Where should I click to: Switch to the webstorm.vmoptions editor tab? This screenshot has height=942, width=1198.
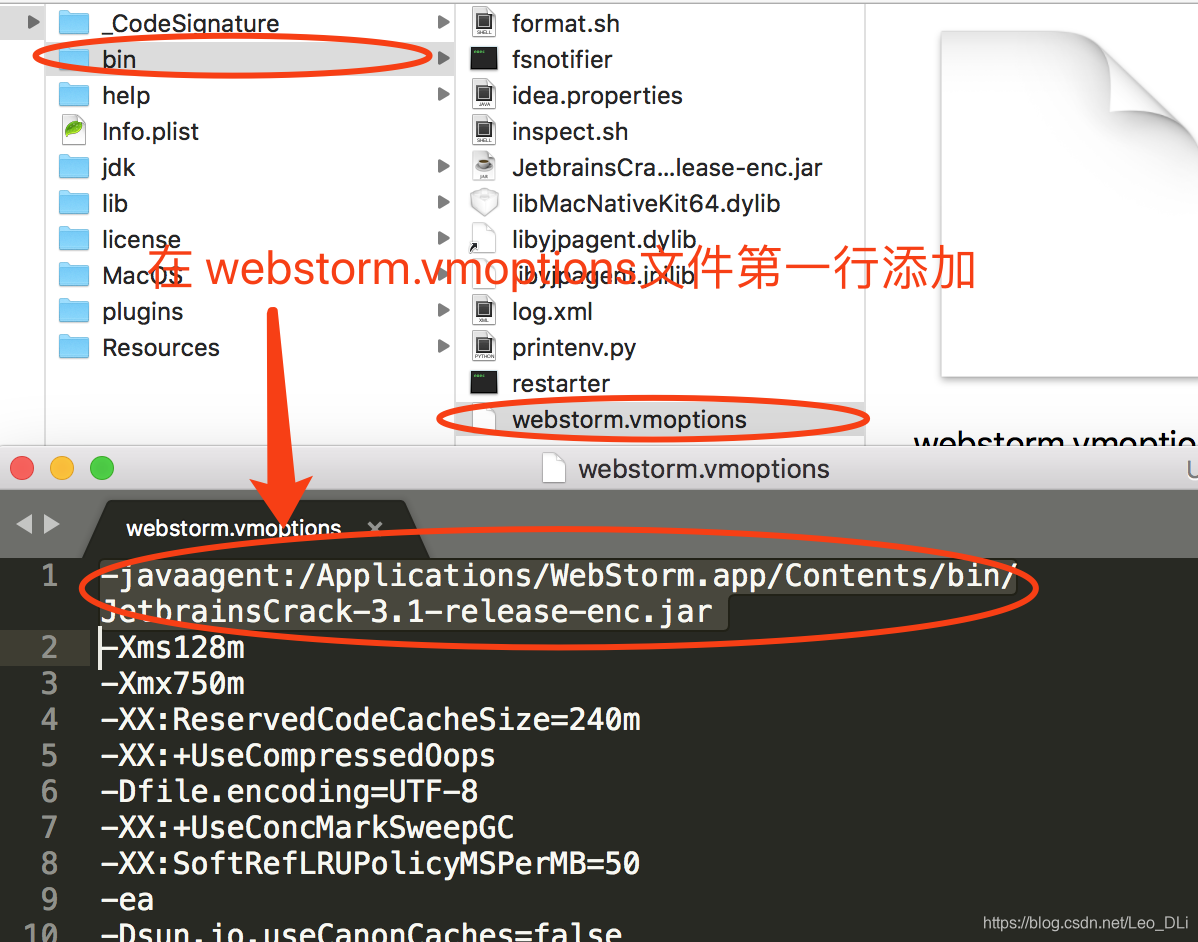[x=233, y=528]
